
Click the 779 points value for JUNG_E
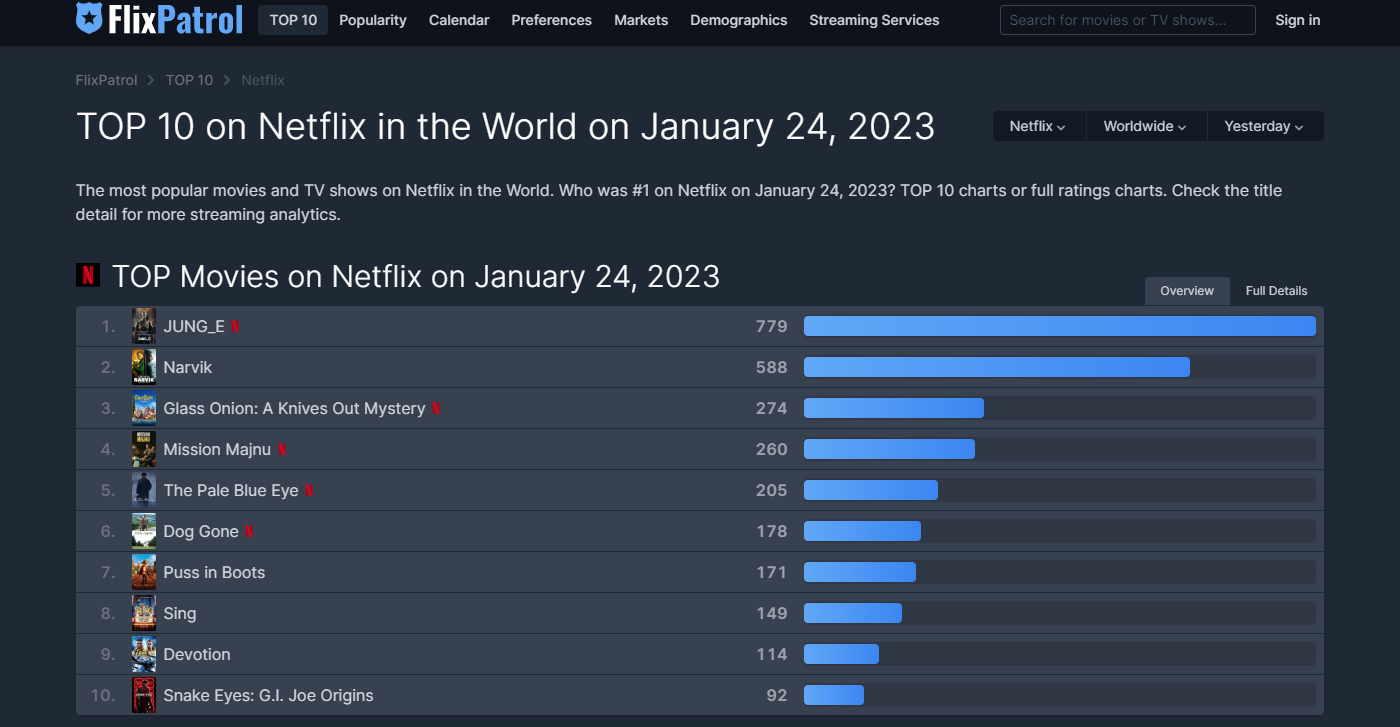click(772, 327)
